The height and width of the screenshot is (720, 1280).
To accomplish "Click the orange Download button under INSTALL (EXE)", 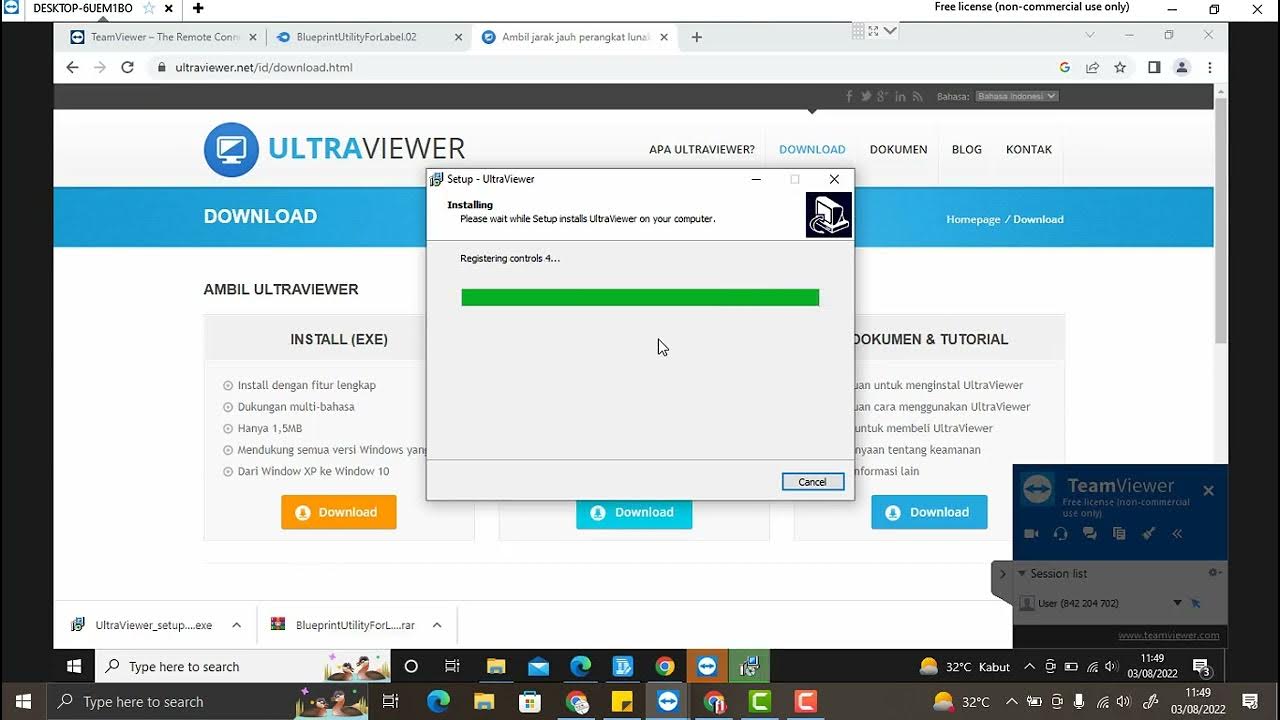I will [339, 512].
